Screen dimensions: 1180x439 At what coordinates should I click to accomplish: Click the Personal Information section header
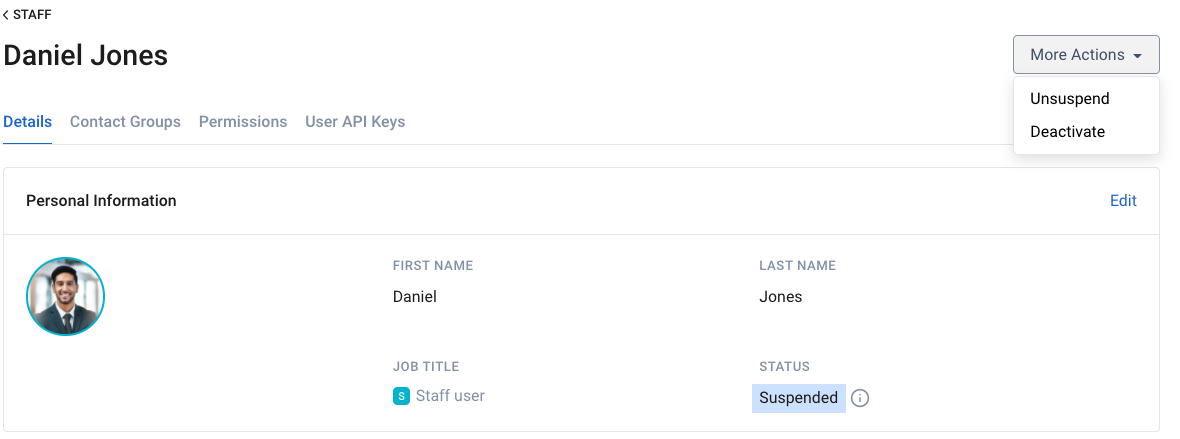[101, 200]
